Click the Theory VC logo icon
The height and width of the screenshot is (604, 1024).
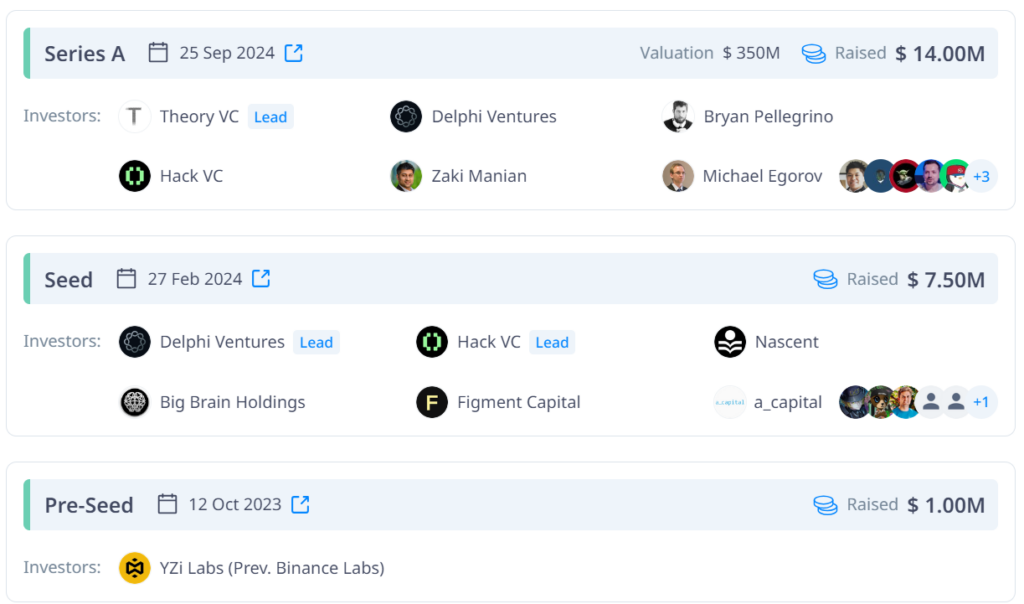click(x=135, y=116)
